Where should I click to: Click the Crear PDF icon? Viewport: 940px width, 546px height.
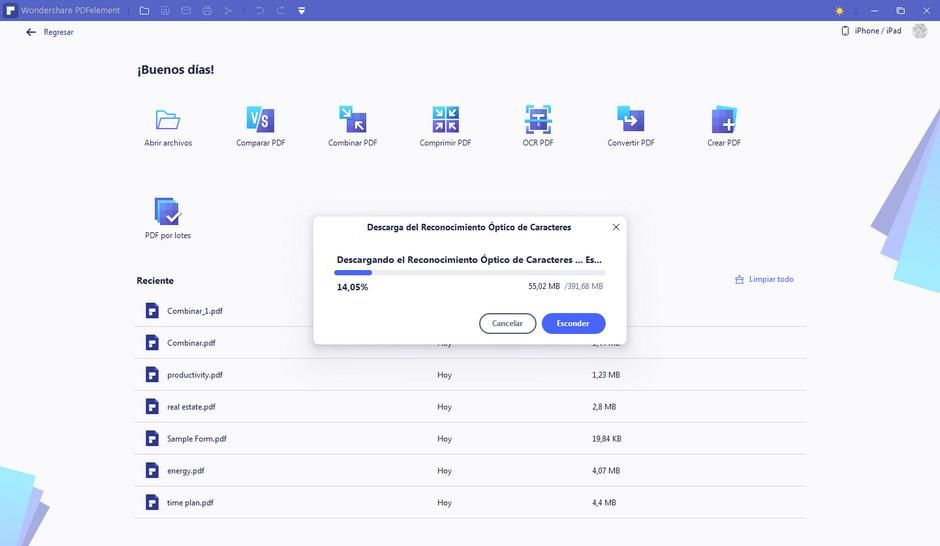point(723,121)
